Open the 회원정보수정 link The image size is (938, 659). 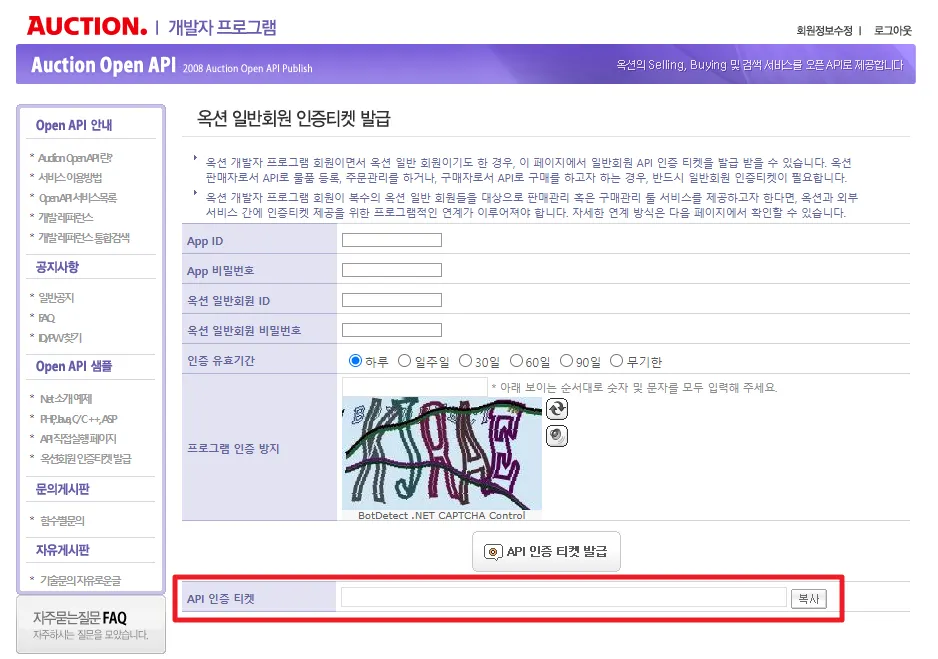(824, 30)
